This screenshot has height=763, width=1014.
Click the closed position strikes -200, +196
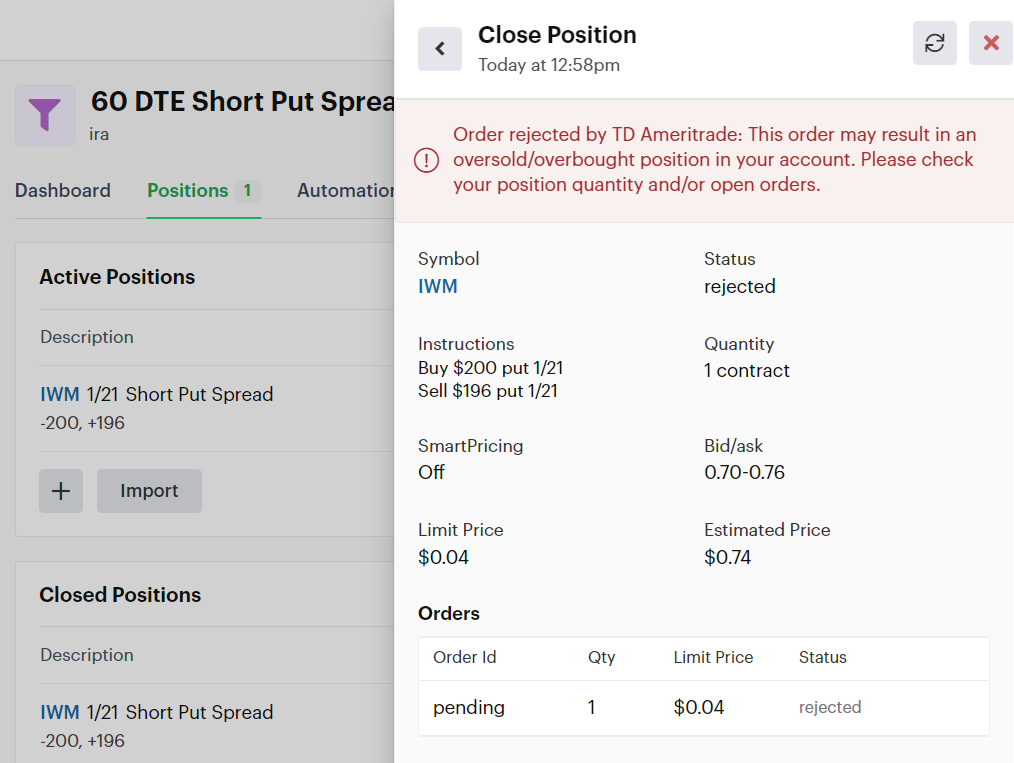click(x=82, y=741)
